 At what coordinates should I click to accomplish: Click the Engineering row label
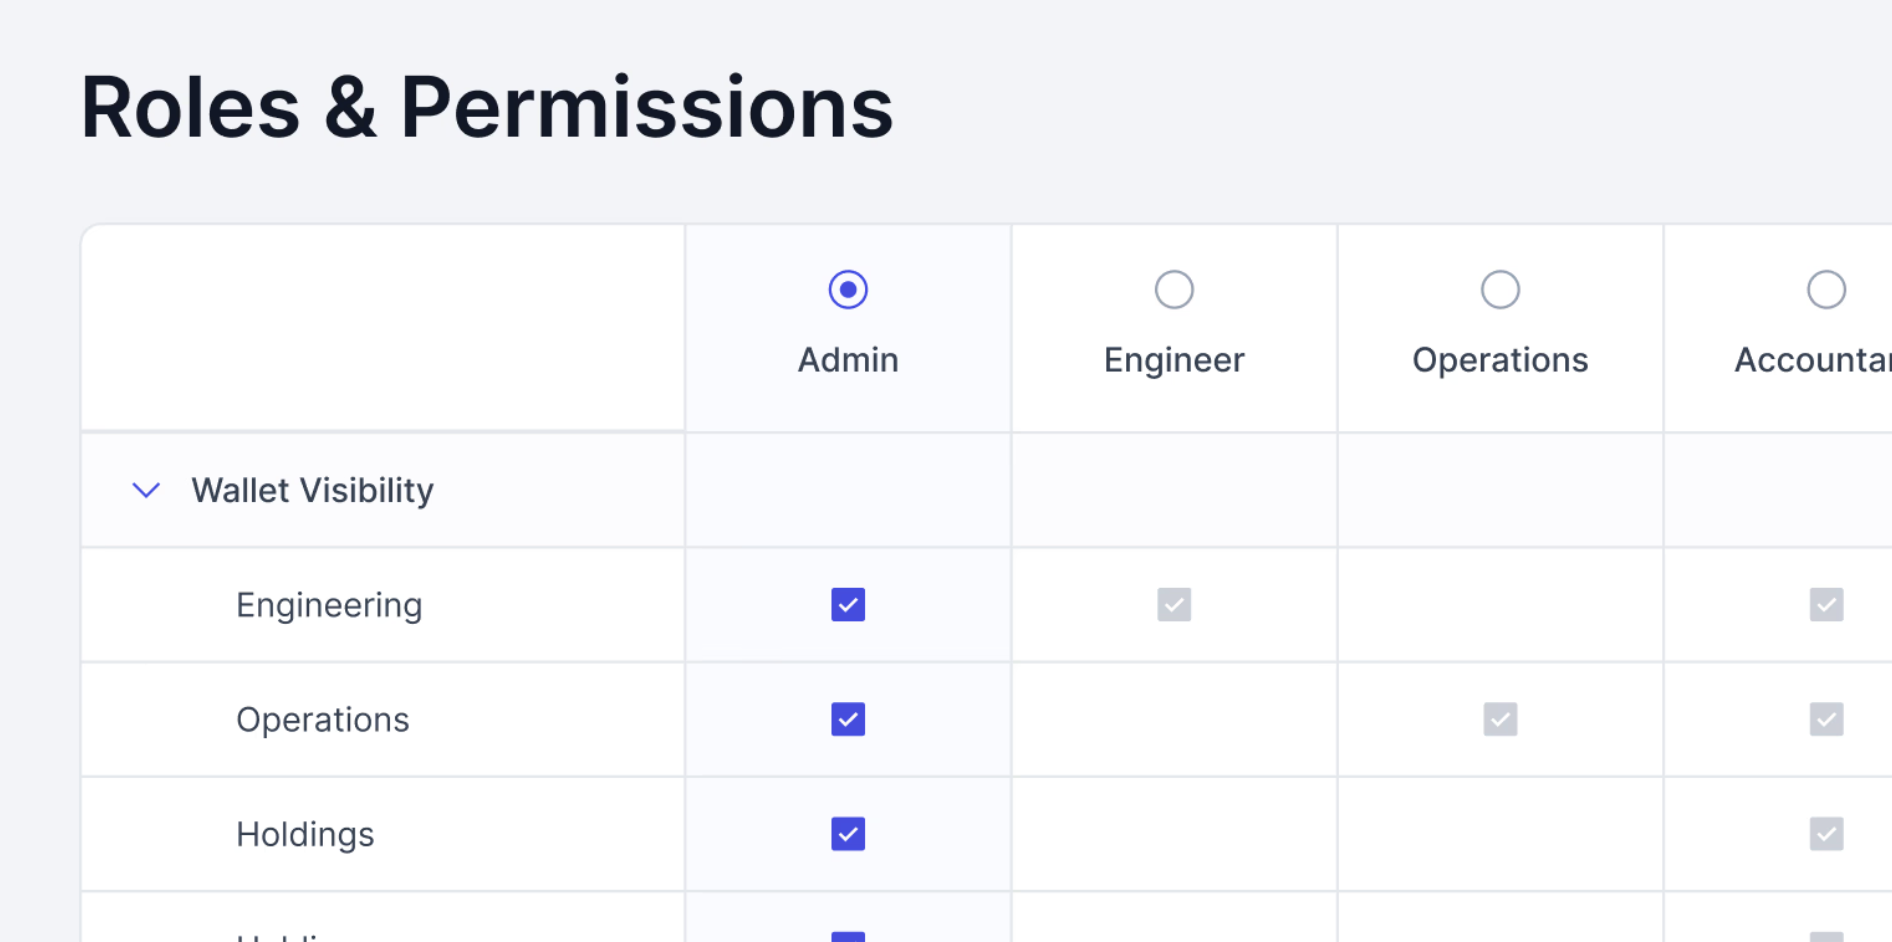(x=329, y=605)
